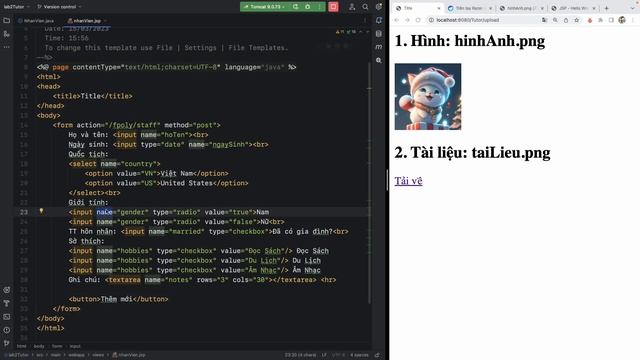Open Chrome translate icon in address bar
This screenshot has width=640, height=360.
pos(544,20)
